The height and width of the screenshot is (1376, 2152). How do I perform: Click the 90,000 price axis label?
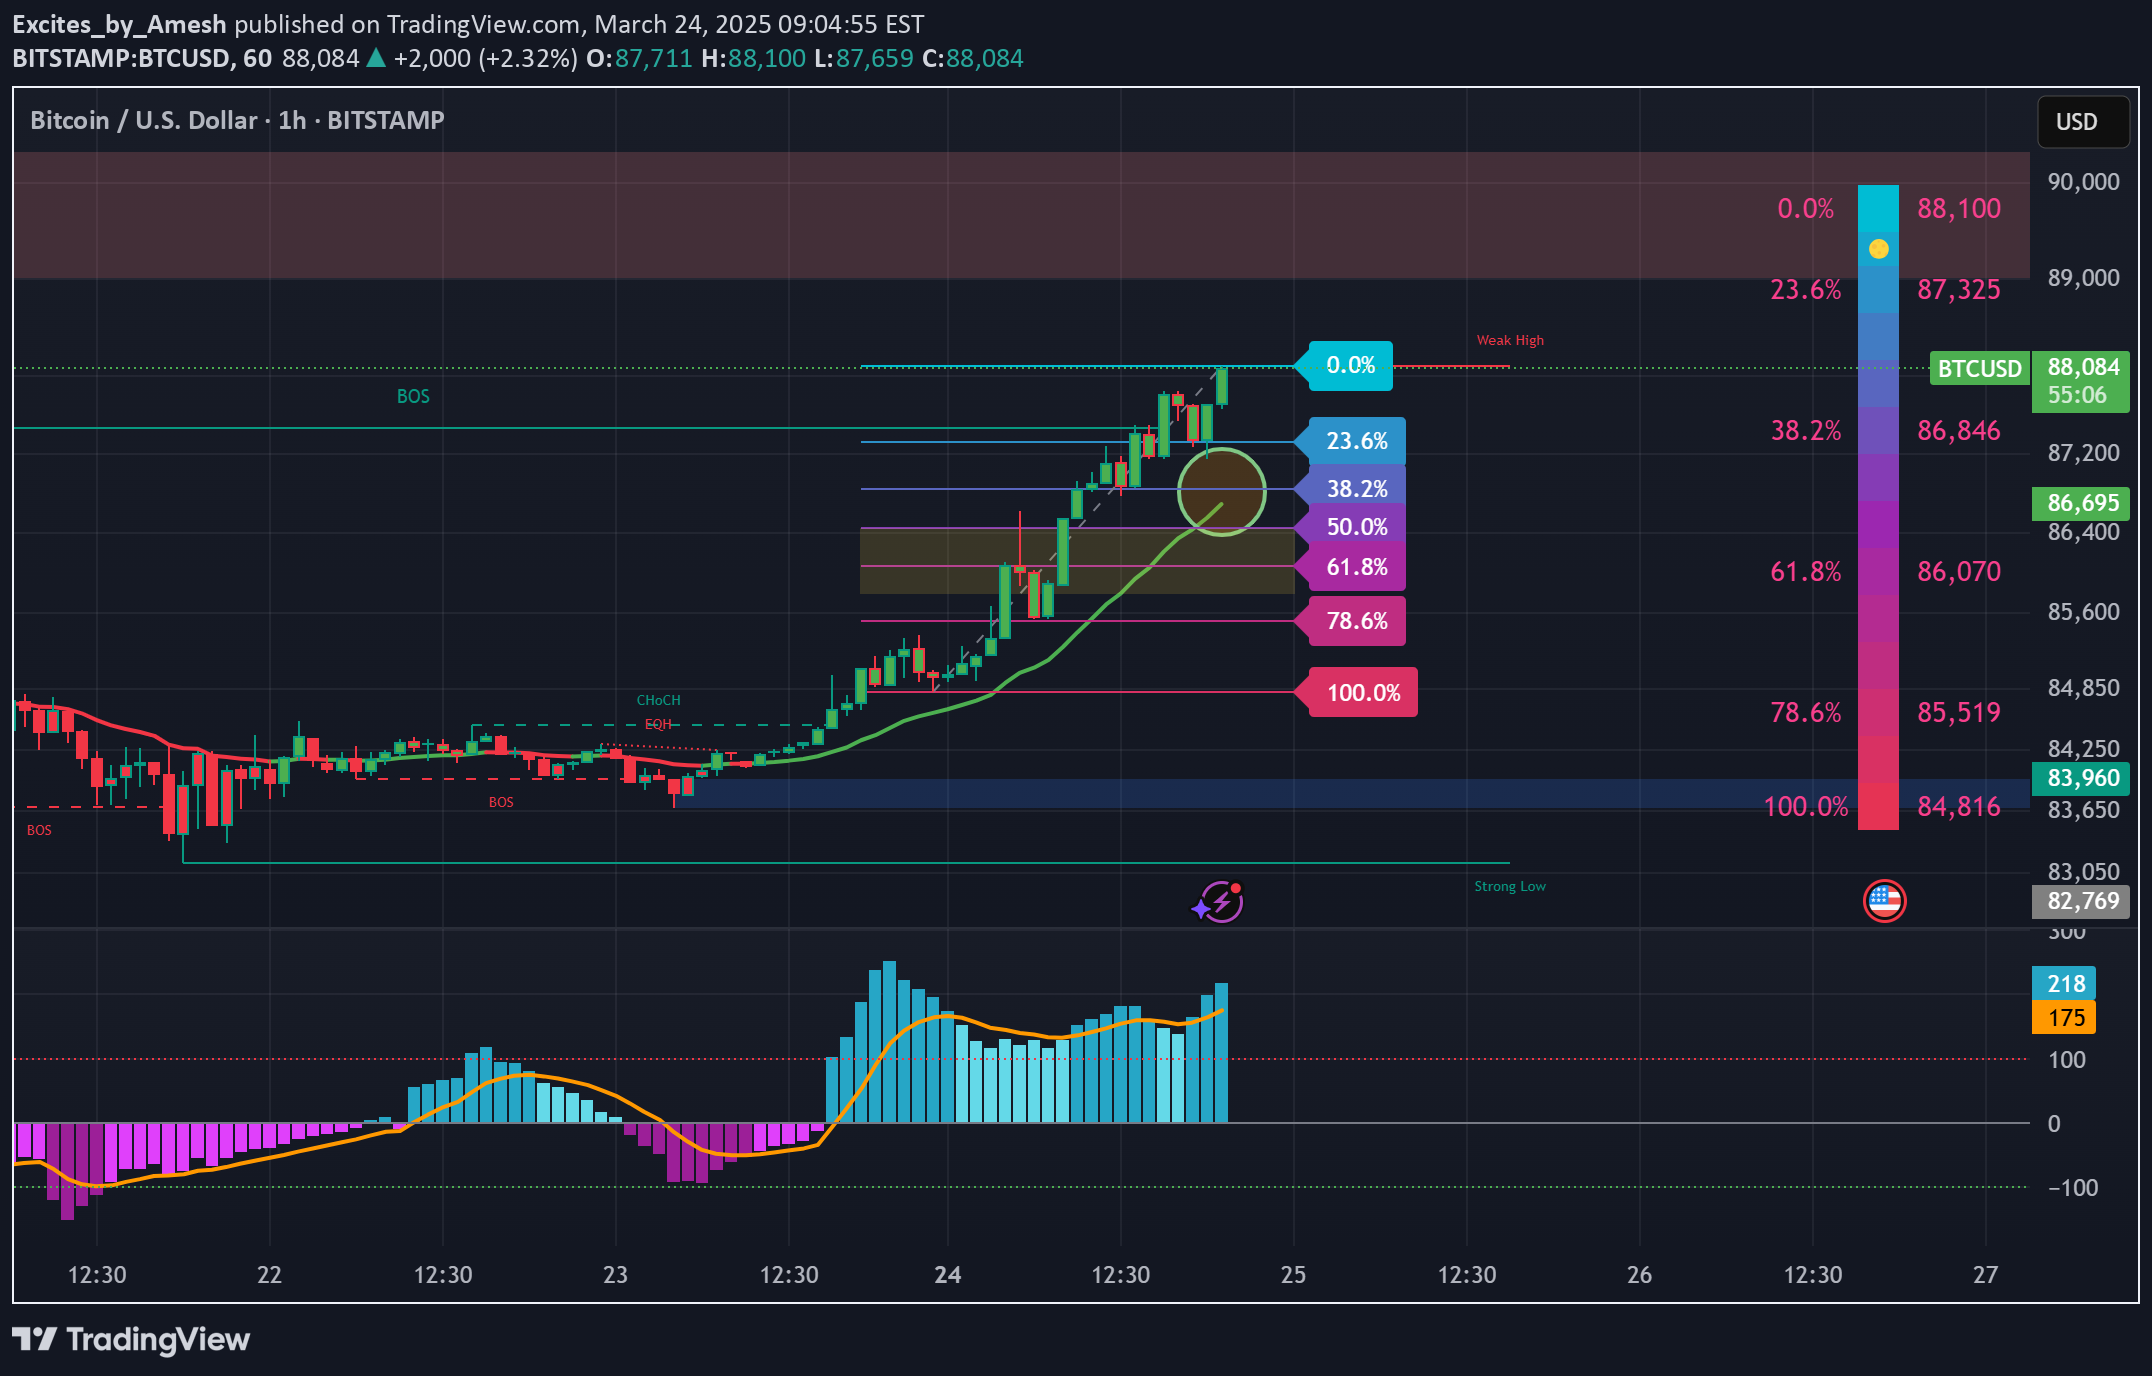[x=2083, y=182]
